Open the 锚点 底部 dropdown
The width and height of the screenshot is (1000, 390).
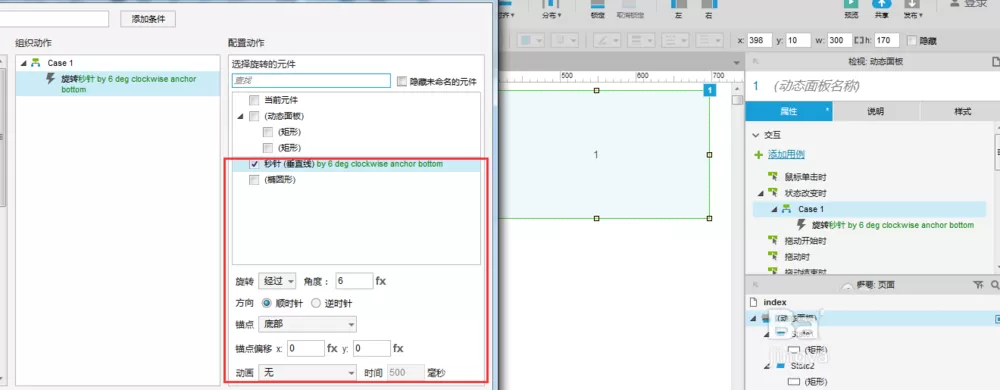click(307, 324)
